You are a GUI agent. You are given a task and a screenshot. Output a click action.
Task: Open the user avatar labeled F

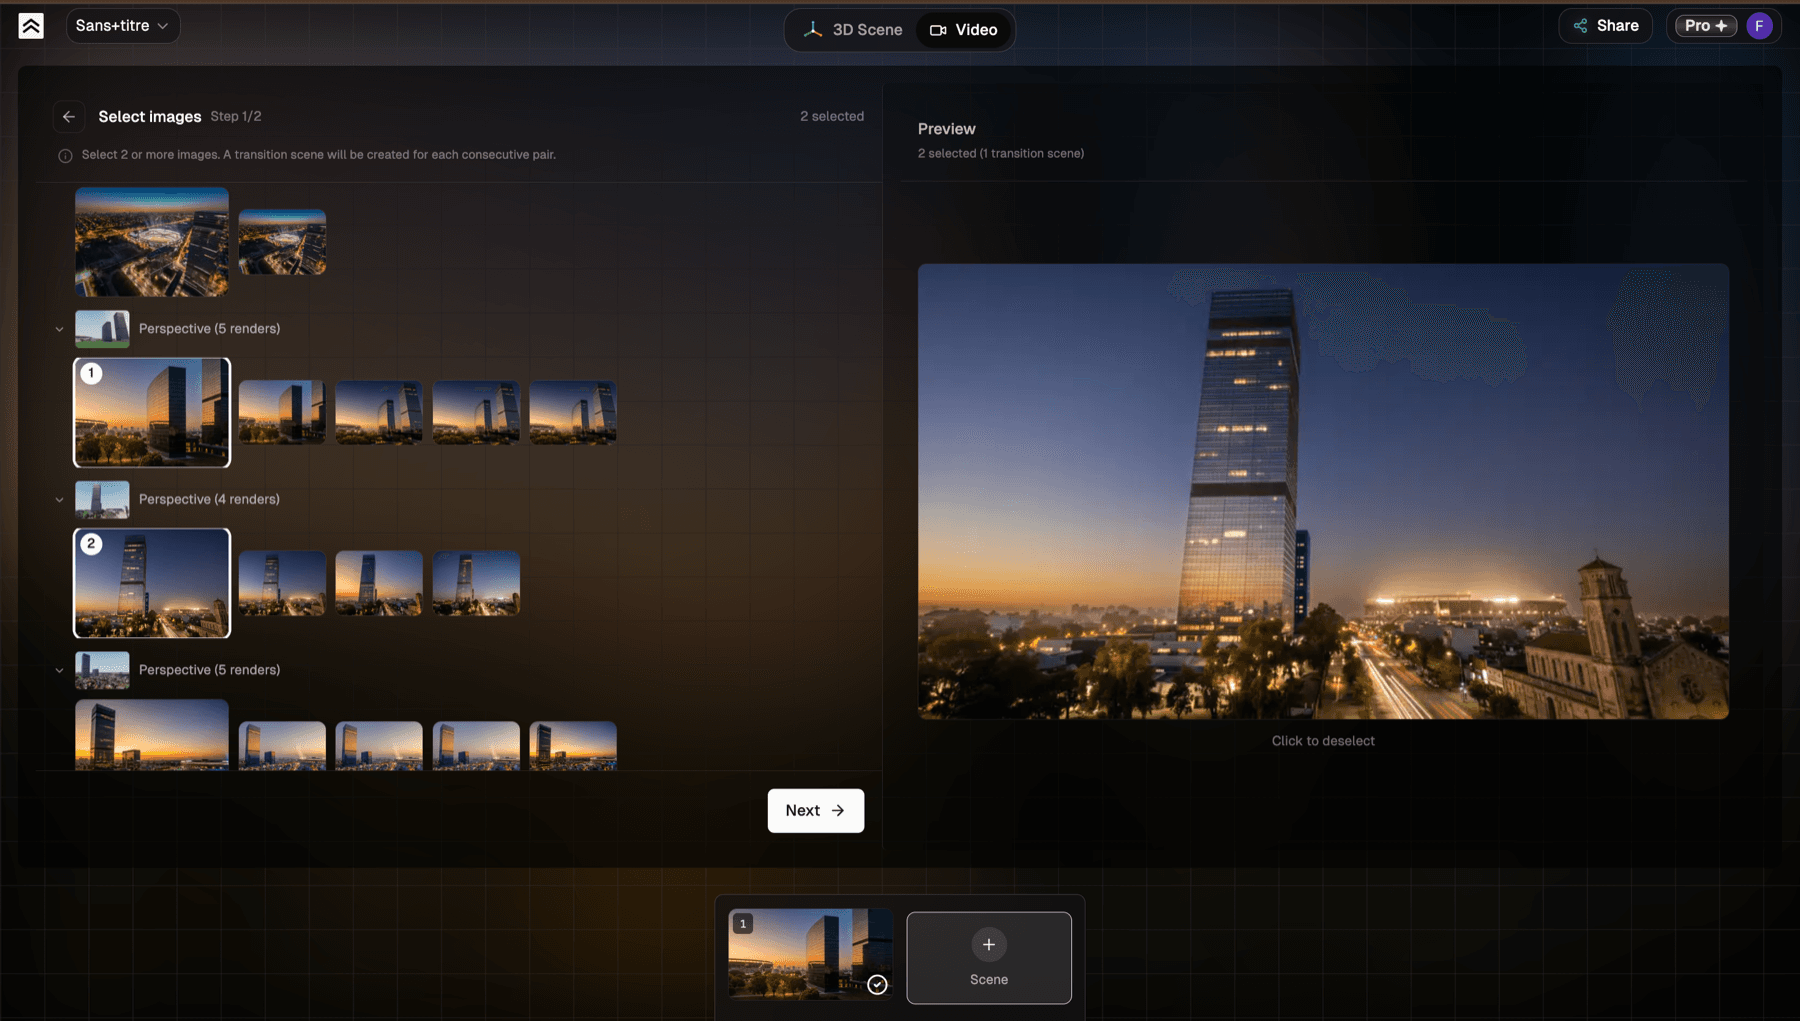click(1759, 26)
